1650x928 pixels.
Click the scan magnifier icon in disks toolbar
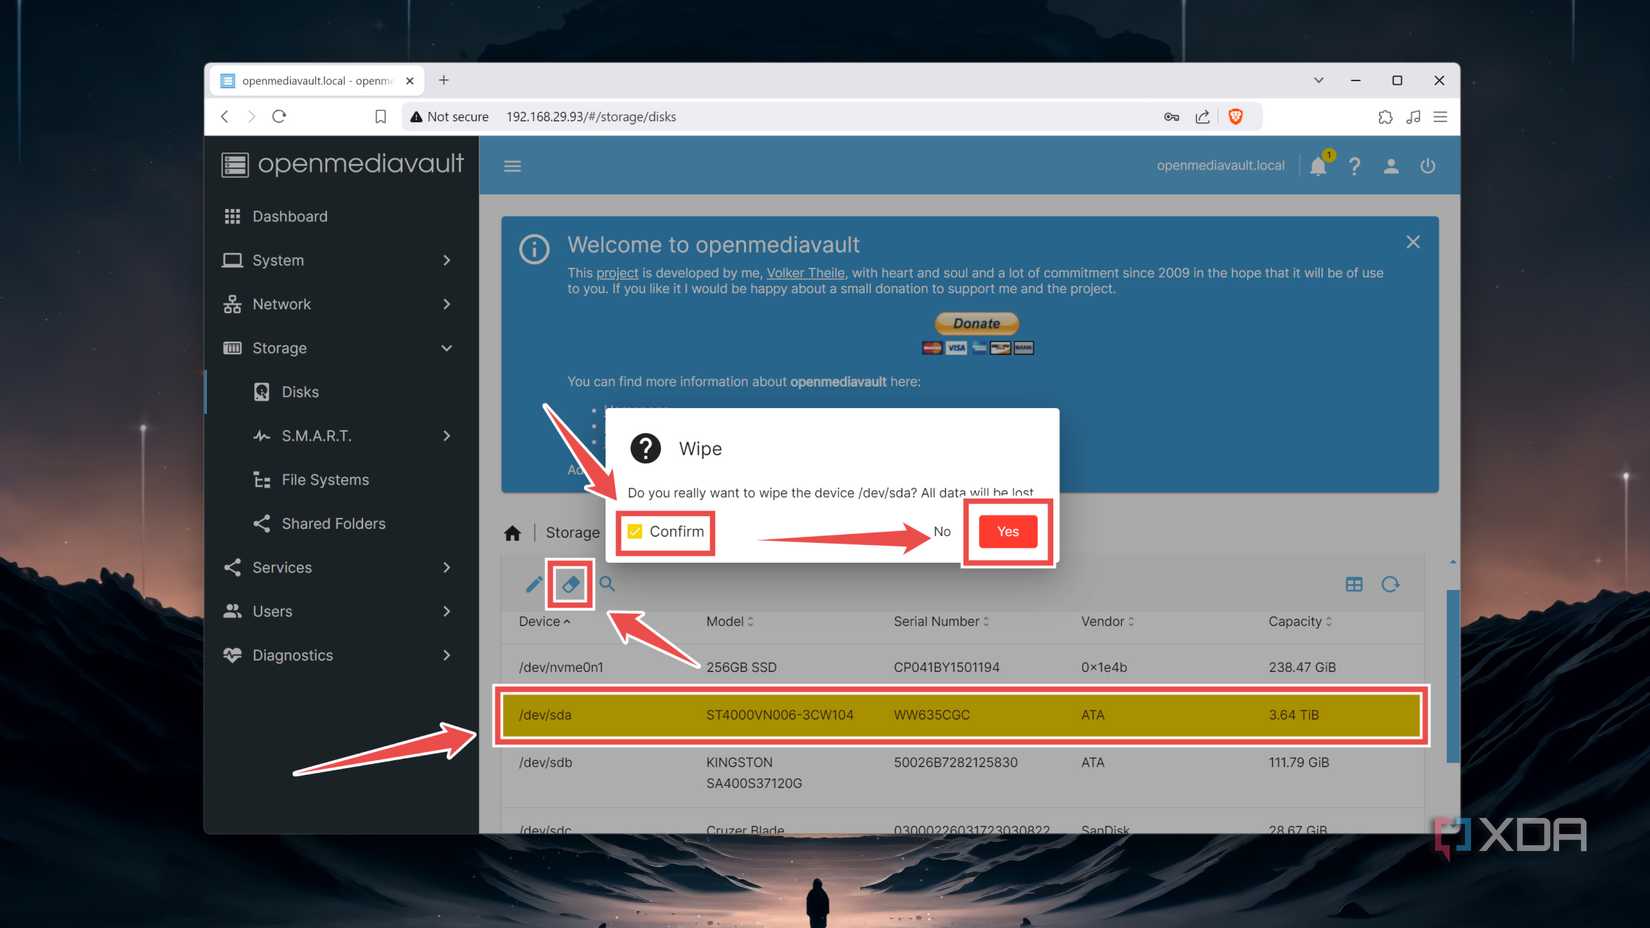(x=607, y=584)
